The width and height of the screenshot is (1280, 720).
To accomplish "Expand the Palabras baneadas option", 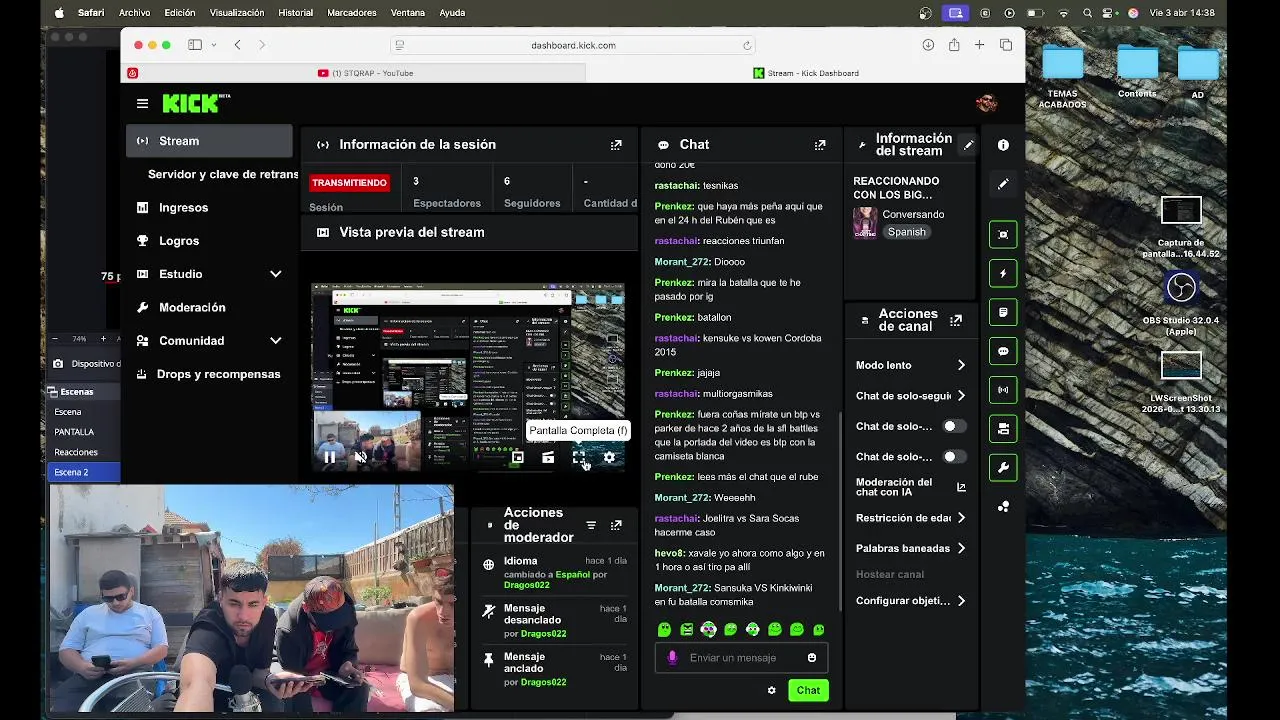I will click(x=910, y=548).
